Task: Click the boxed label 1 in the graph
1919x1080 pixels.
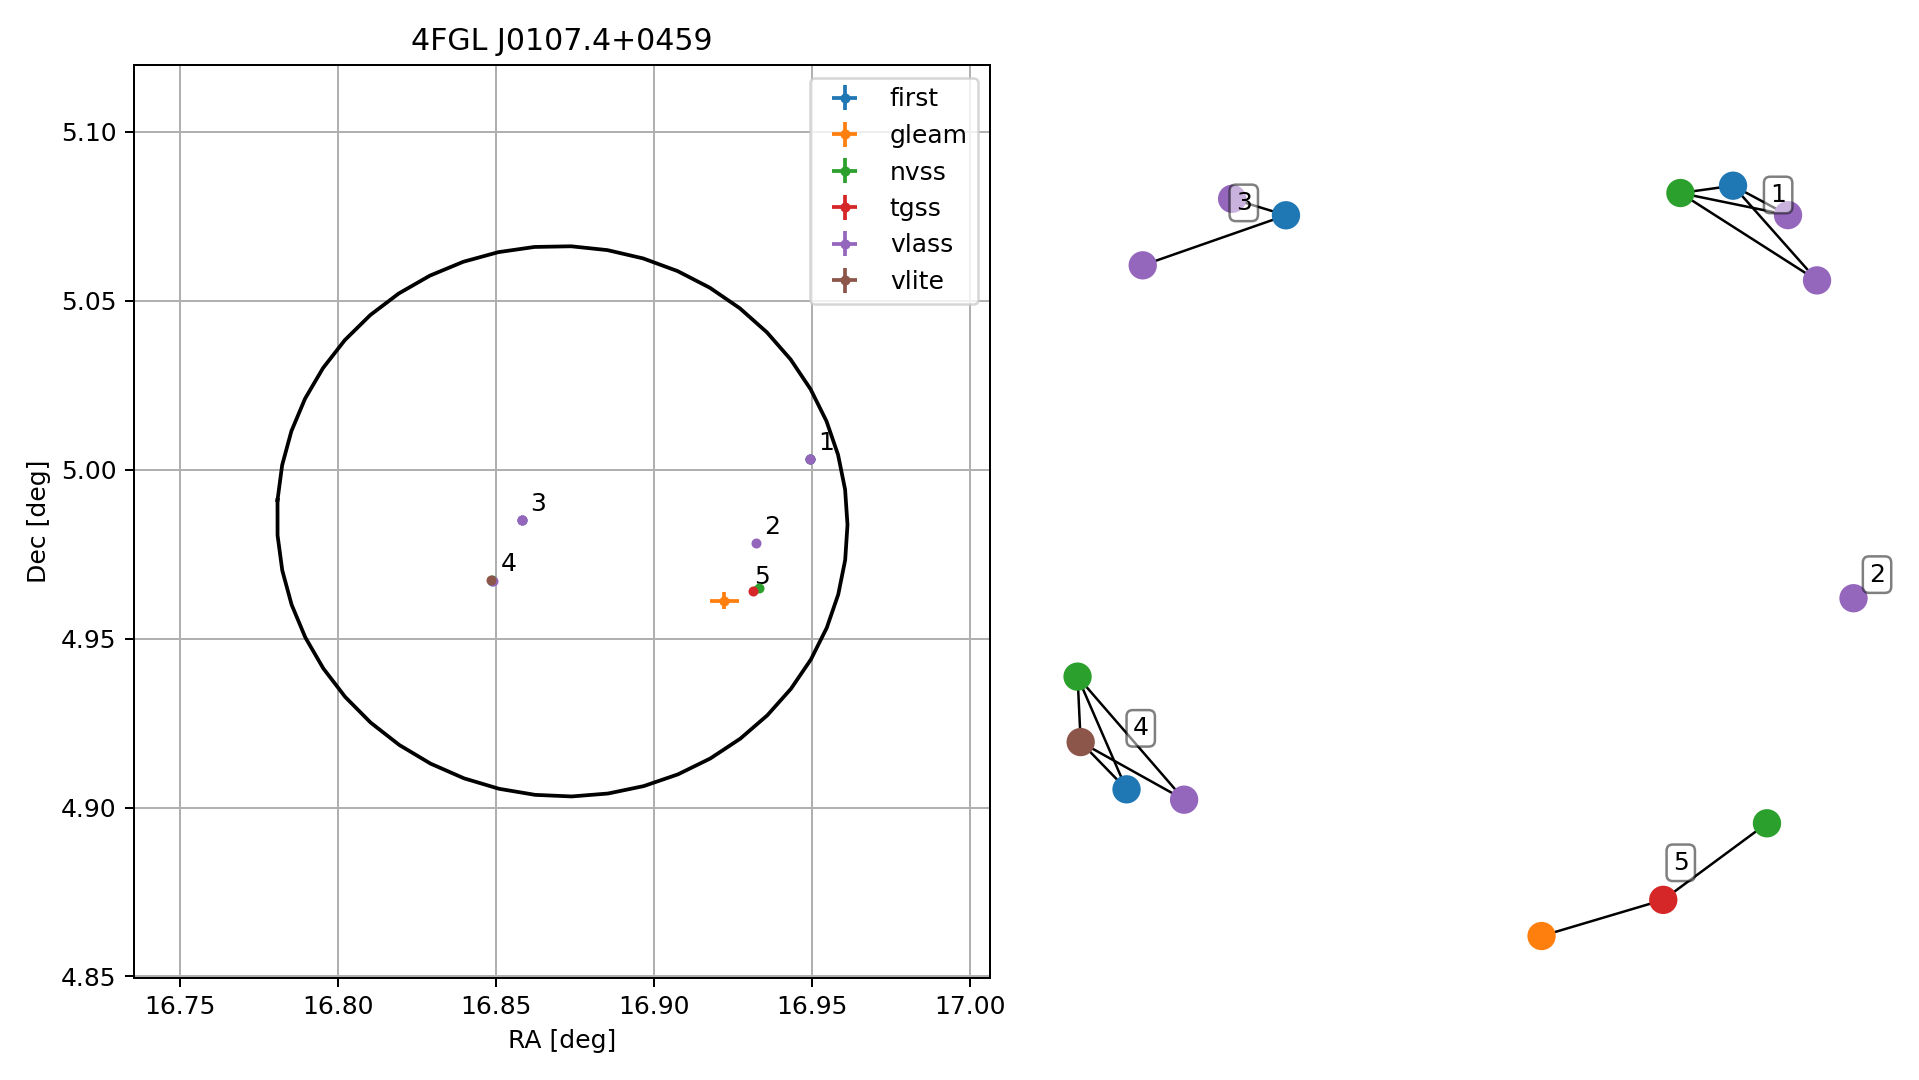Action: coord(1777,194)
